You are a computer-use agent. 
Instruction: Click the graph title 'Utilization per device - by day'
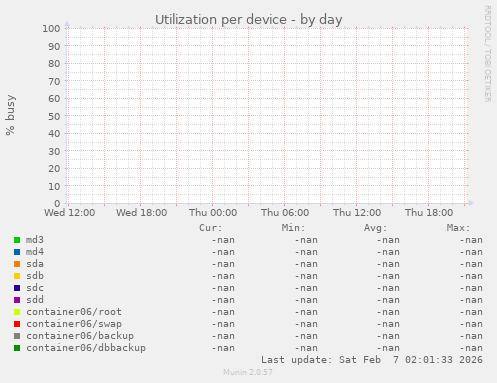pyautogui.click(x=249, y=20)
